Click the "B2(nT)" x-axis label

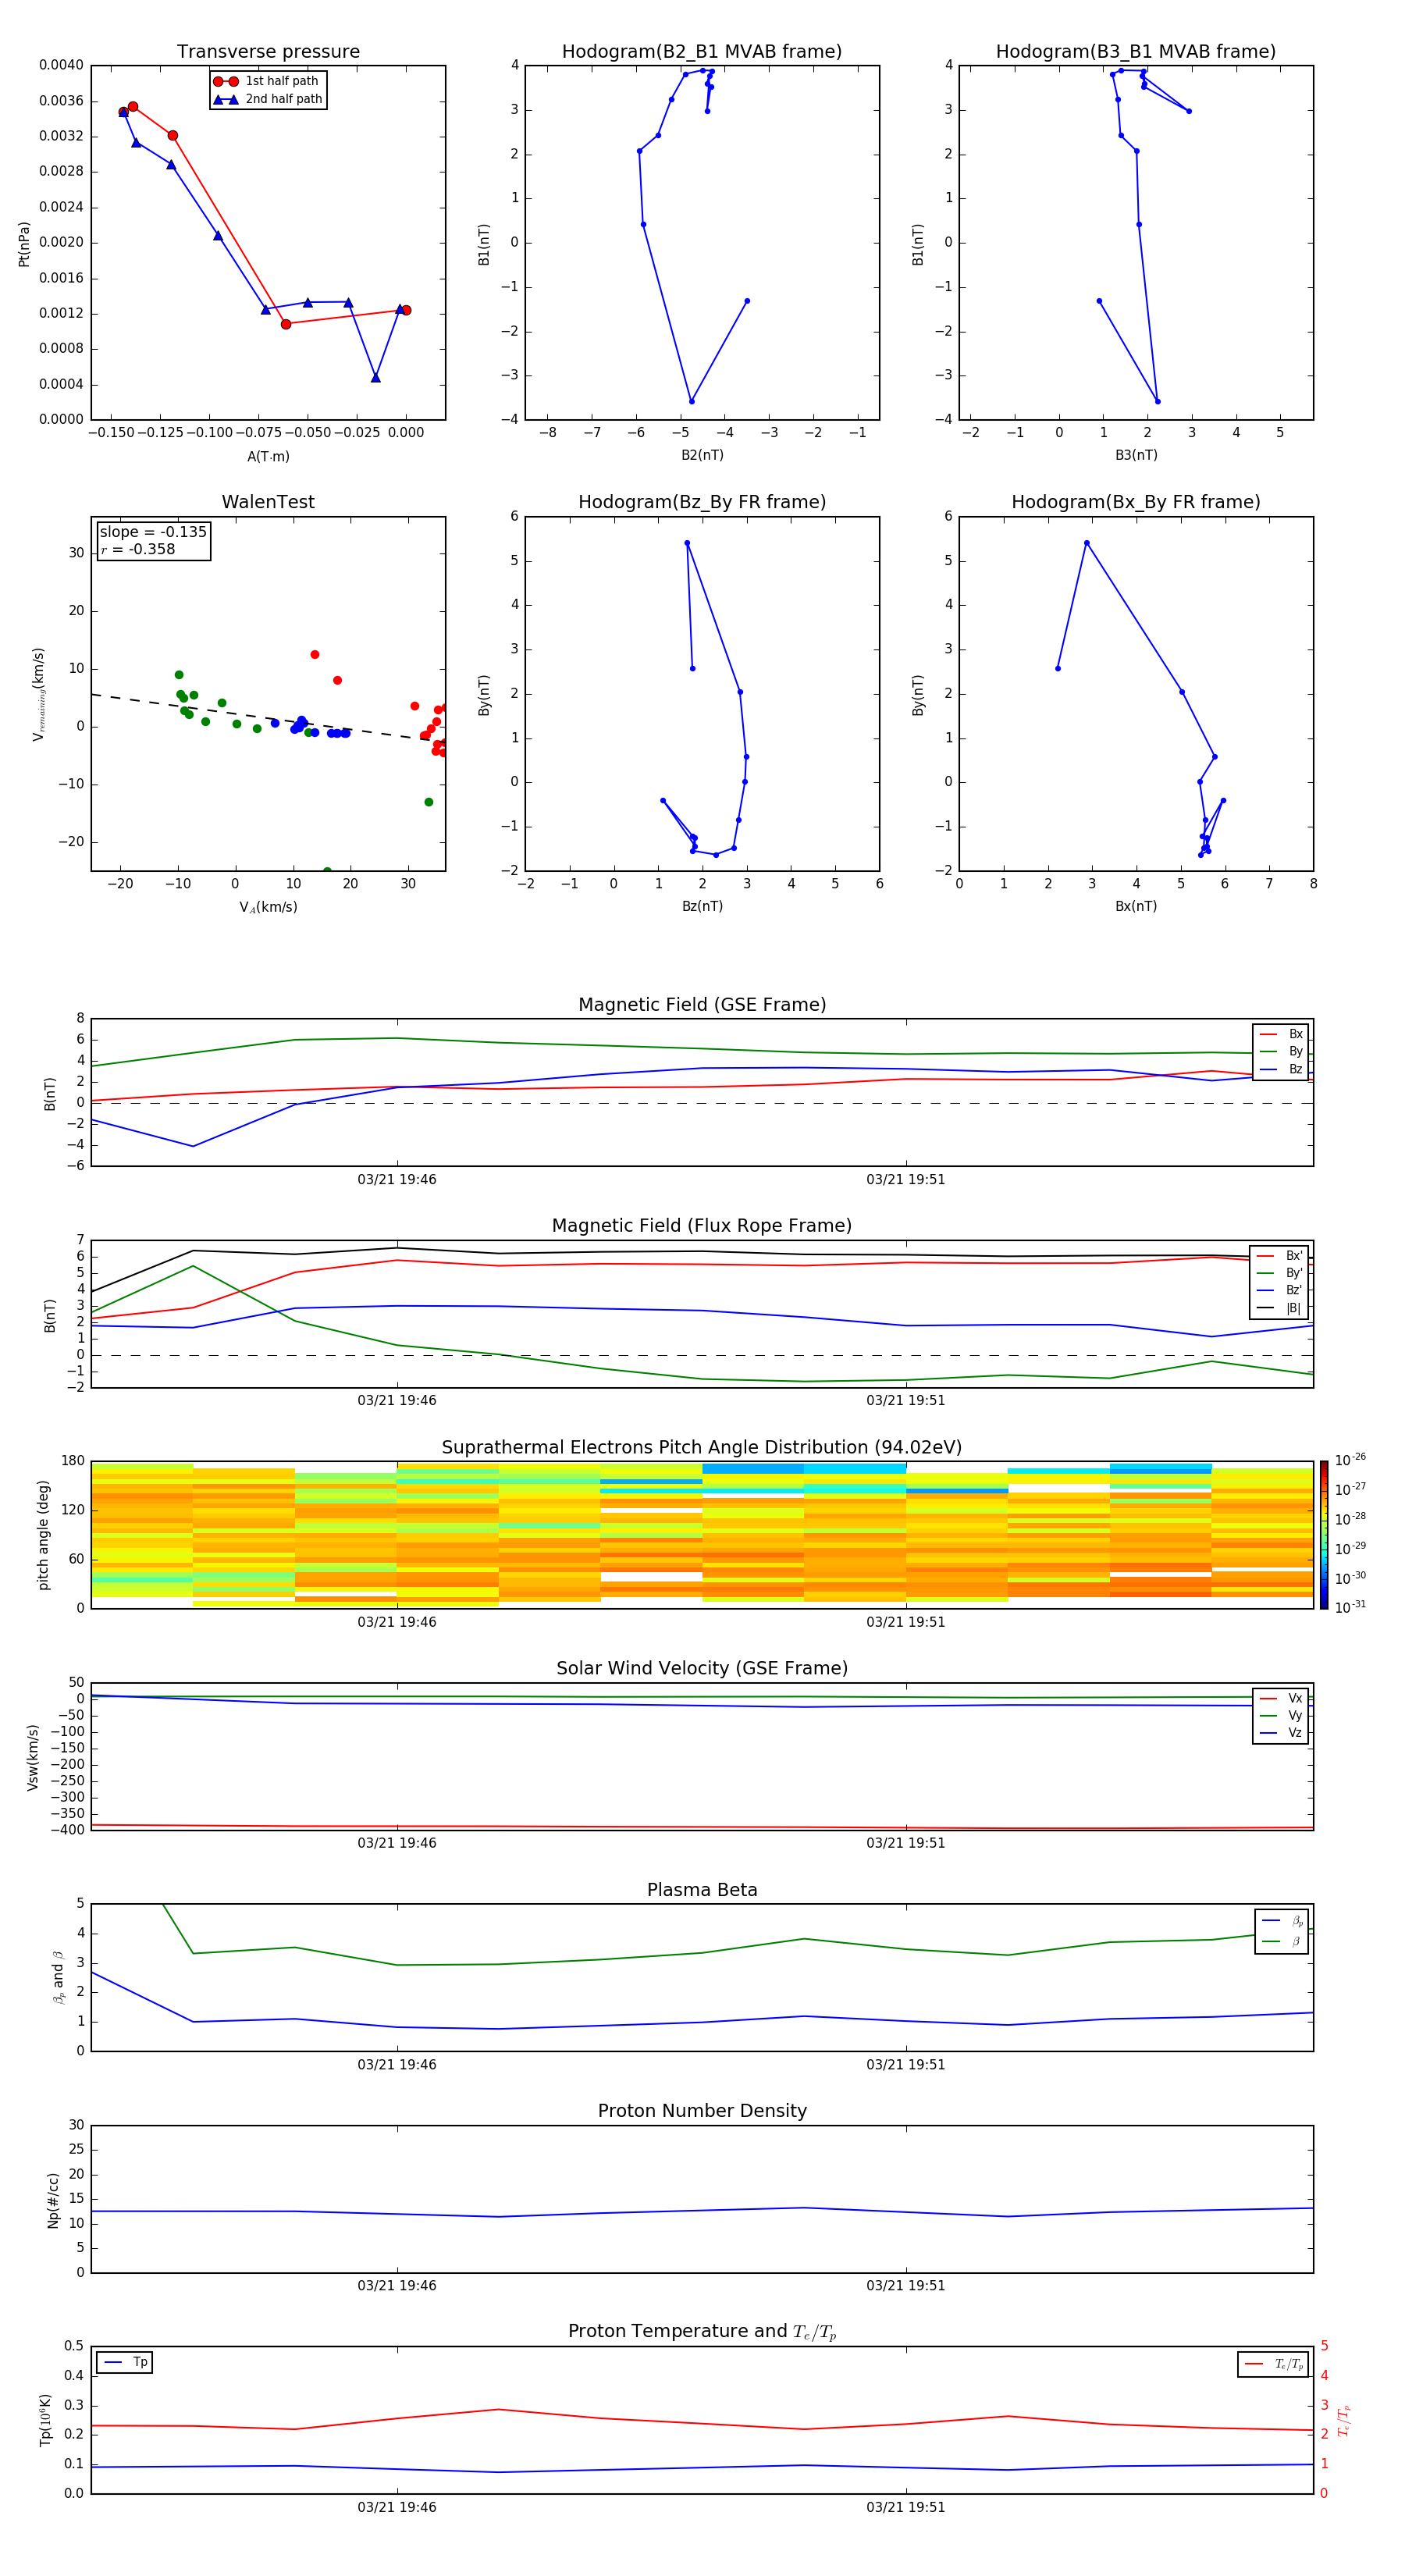(702, 455)
